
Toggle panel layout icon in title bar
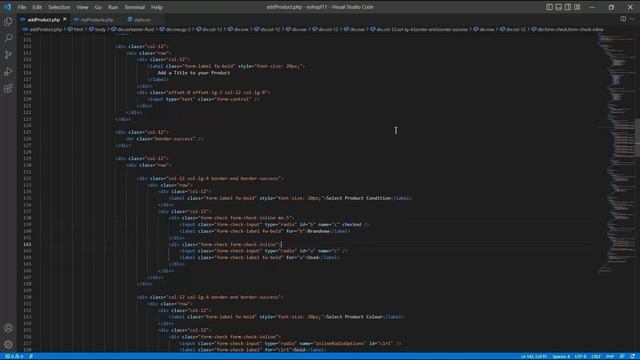point(559,7)
